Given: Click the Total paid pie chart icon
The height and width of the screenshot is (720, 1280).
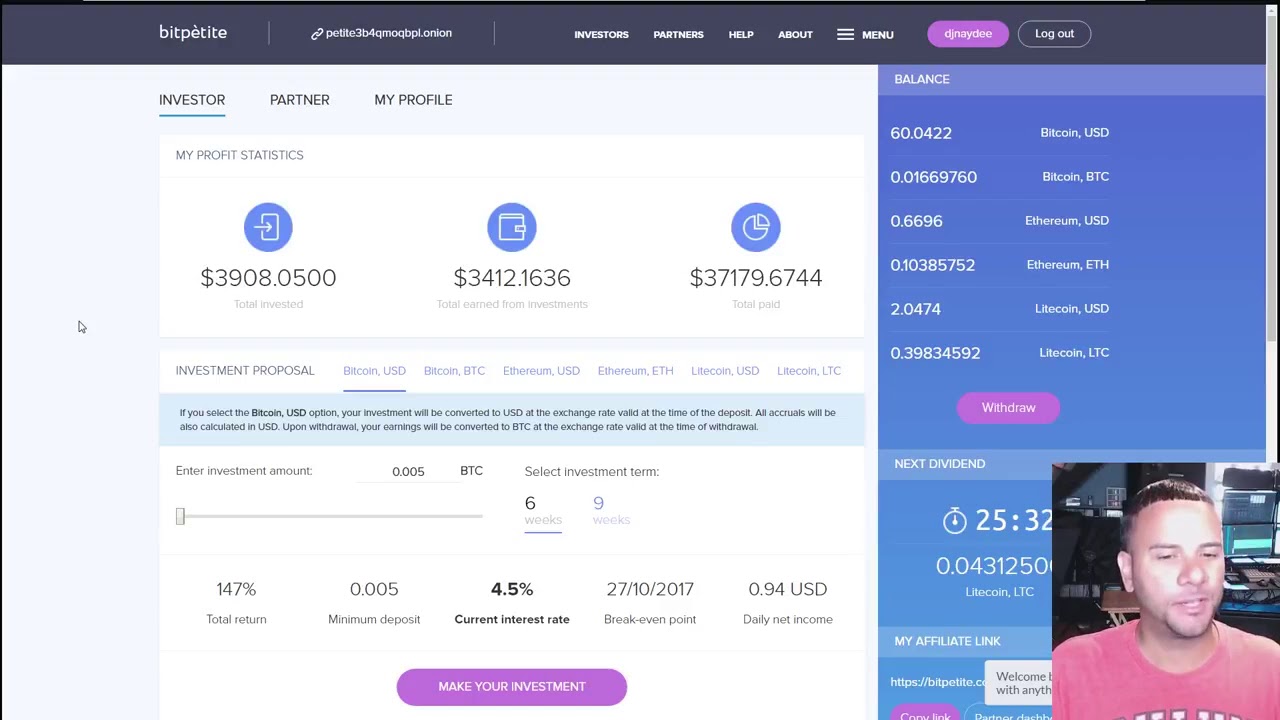Looking at the screenshot, I should (756, 227).
